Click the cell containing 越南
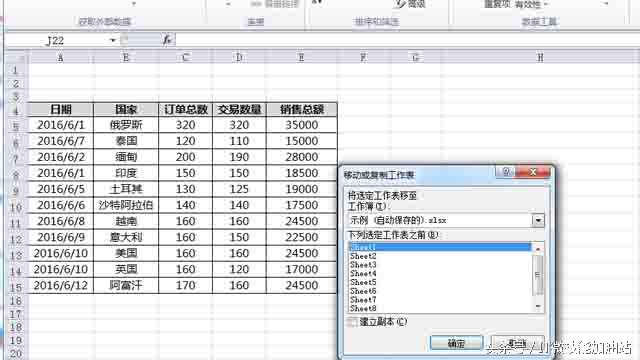Viewport: 640px width, 360px height. pyautogui.click(x=126, y=221)
